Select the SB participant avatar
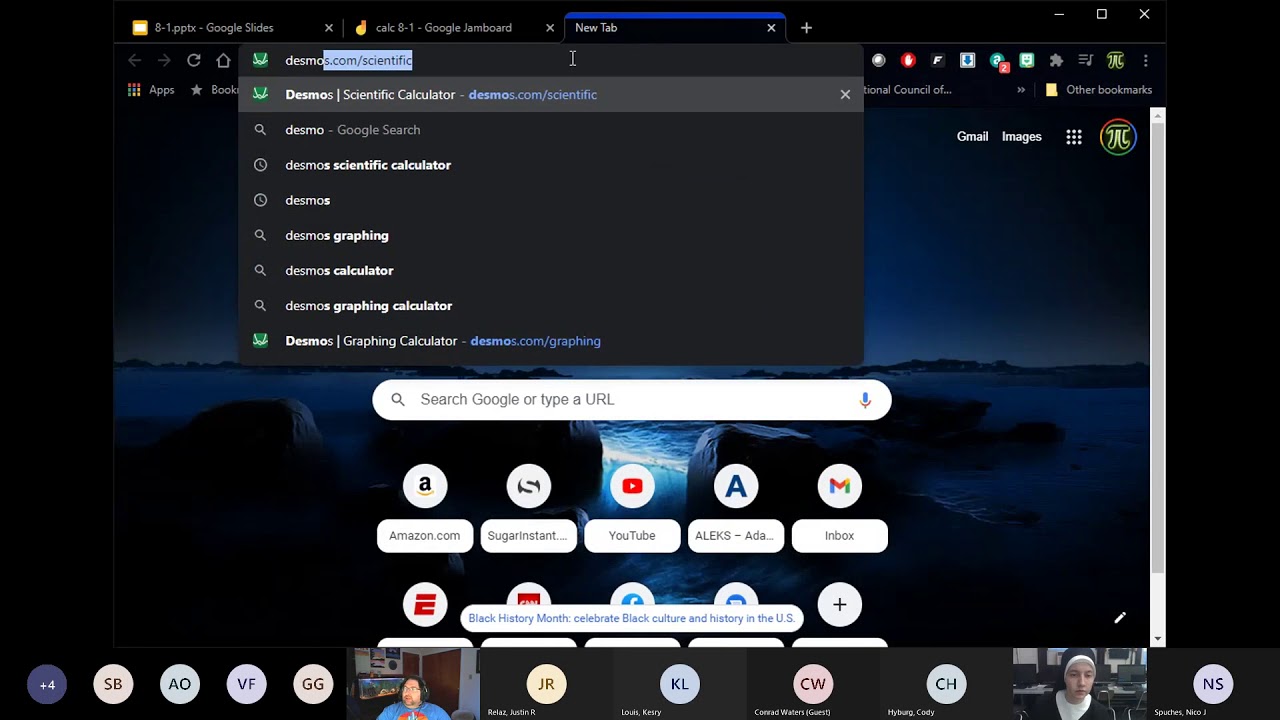The height and width of the screenshot is (720, 1280). tap(113, 685)
